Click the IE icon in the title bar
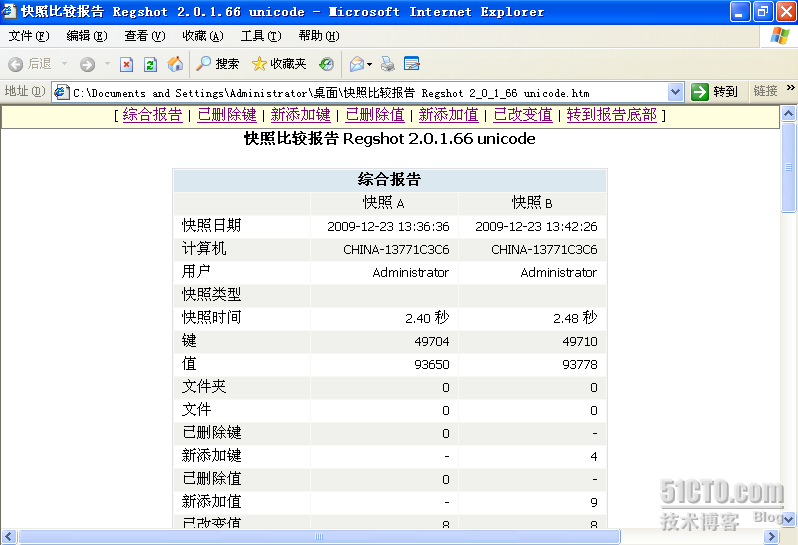This screenshot has width=798, height=545. 9,11
